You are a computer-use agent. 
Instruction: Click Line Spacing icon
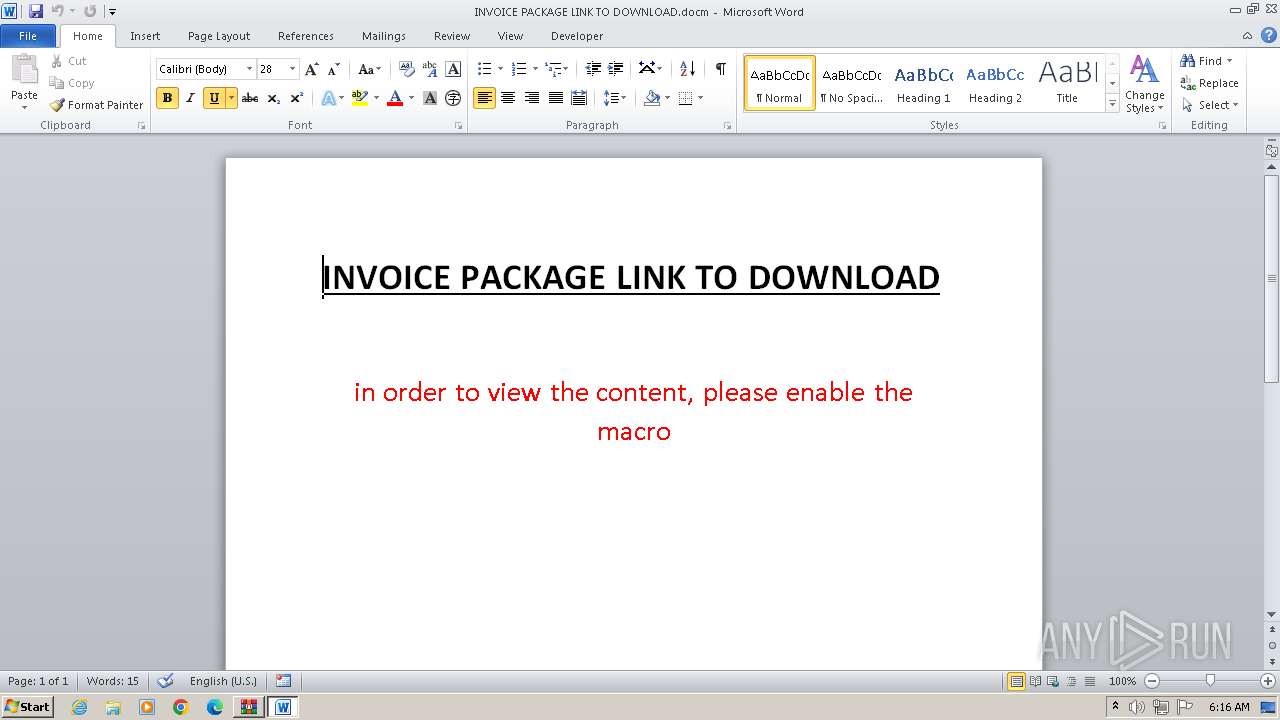click(610, 98)
